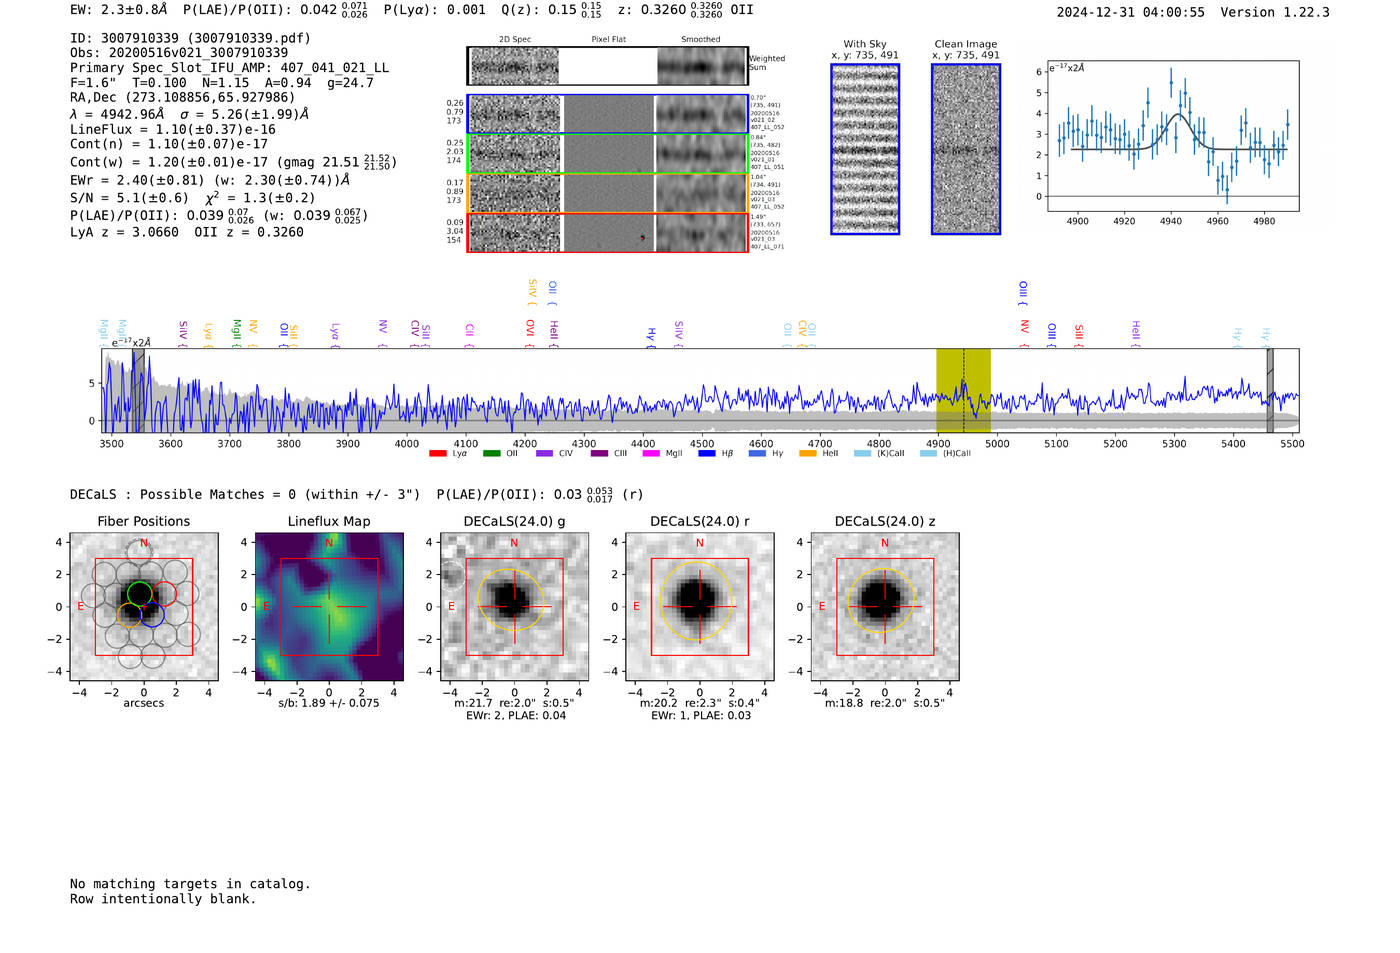The image size is (1400, 953).
Task: Select the DECaLS r-band image
Action: pos(699,607)
